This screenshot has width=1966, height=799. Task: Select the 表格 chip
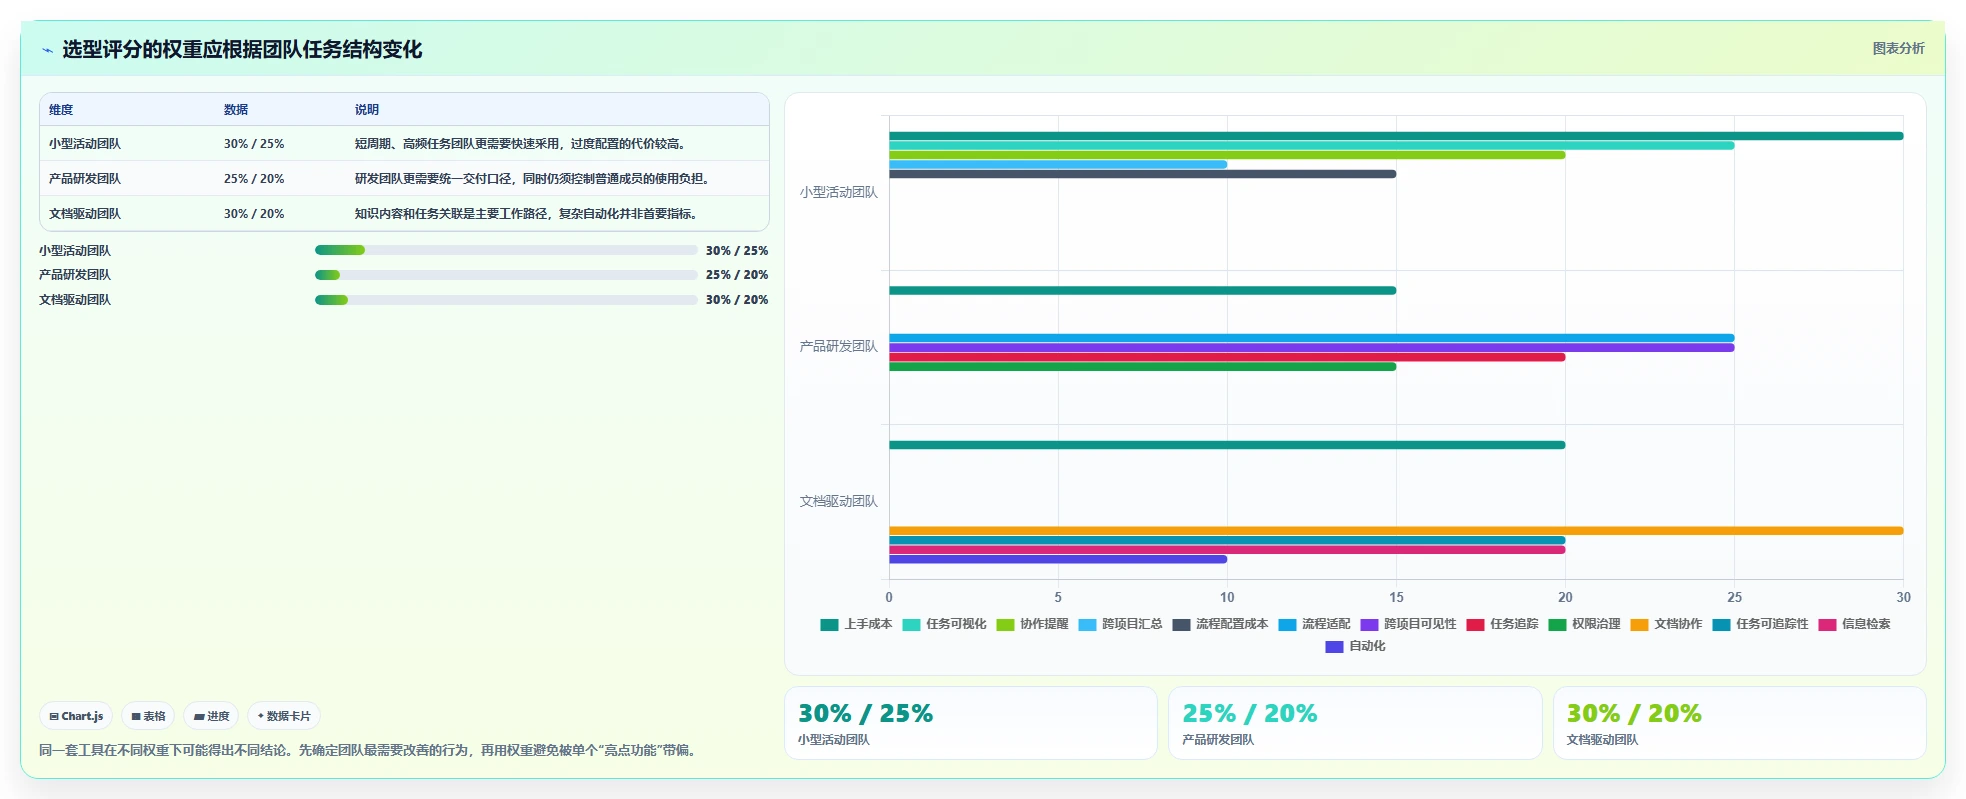148,716
